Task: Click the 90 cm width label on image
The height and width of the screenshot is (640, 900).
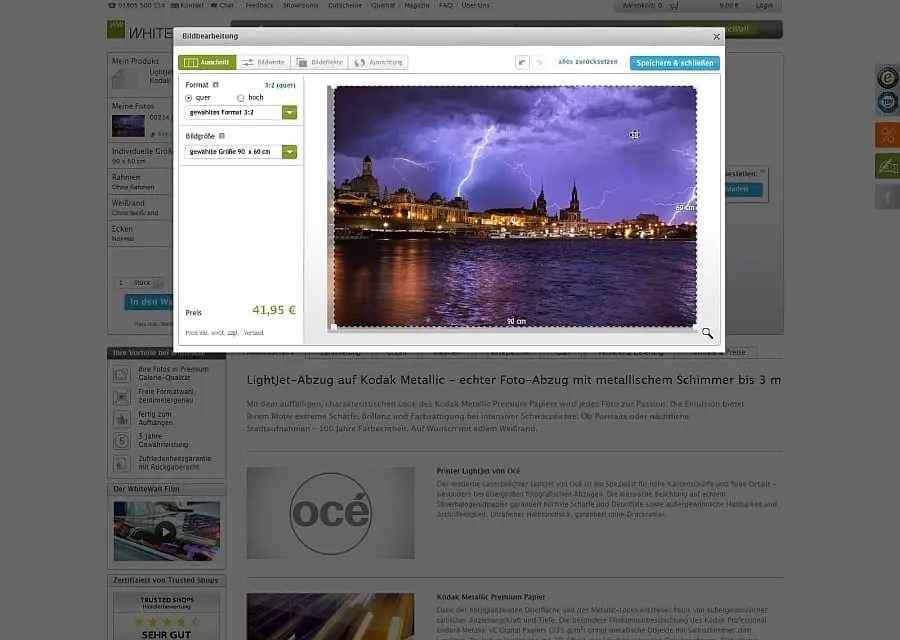Action: [516, 321]
